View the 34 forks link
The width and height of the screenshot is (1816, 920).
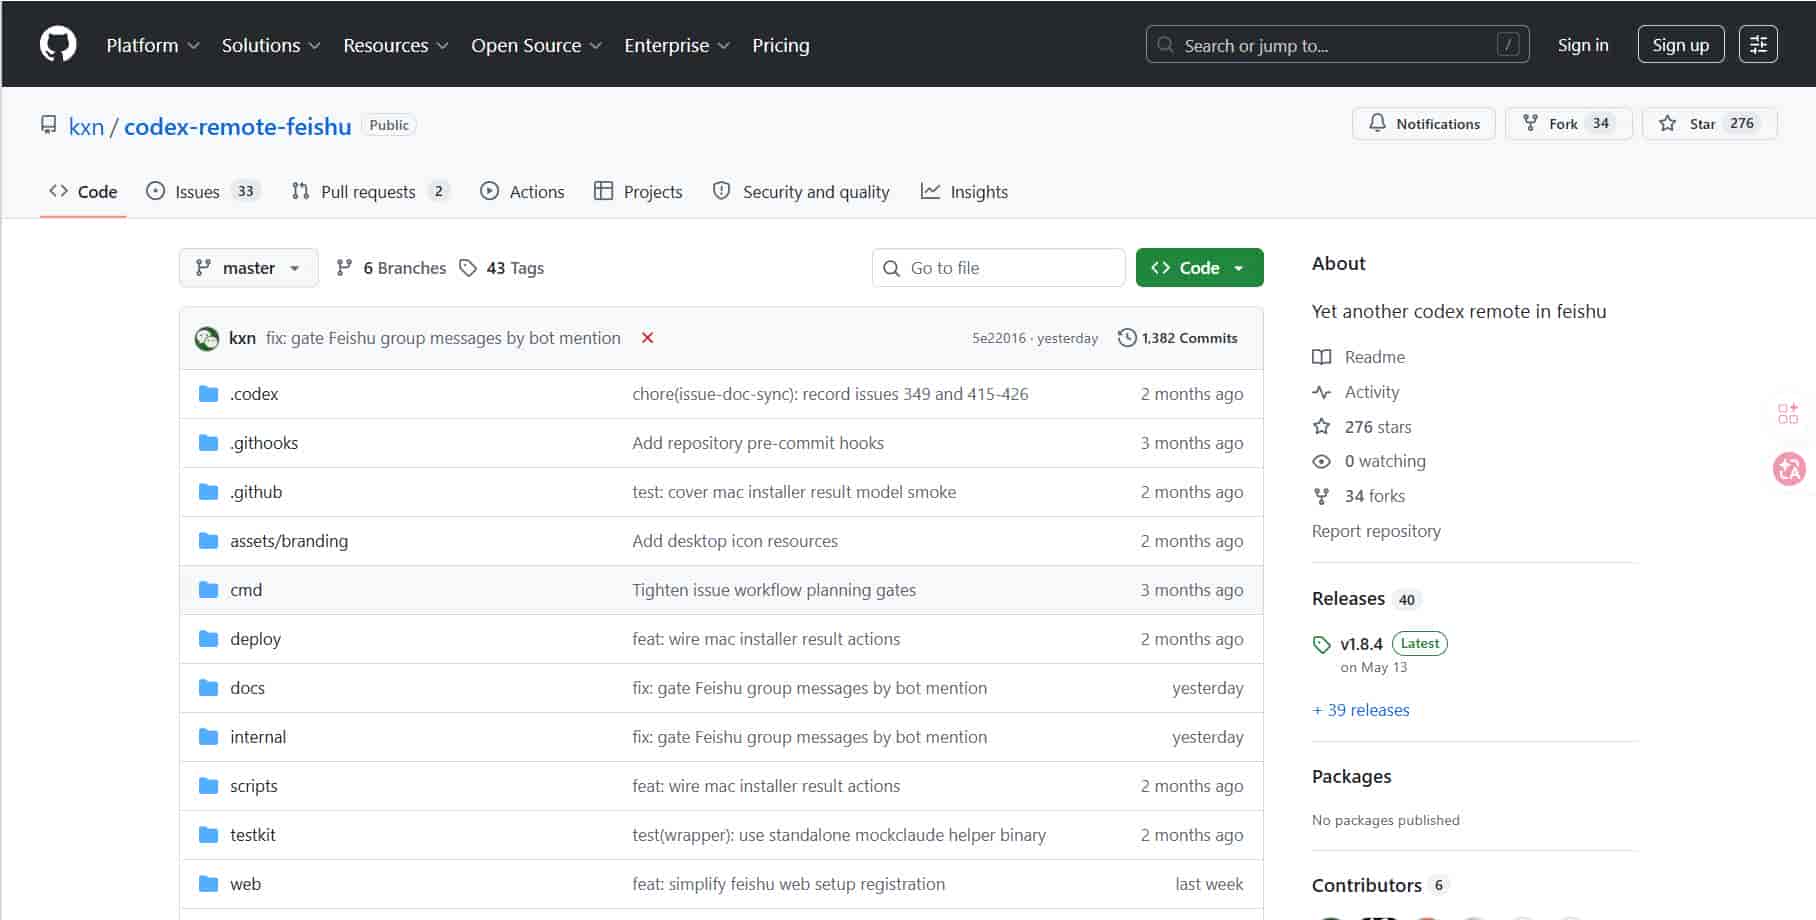tap(1358, 496)
